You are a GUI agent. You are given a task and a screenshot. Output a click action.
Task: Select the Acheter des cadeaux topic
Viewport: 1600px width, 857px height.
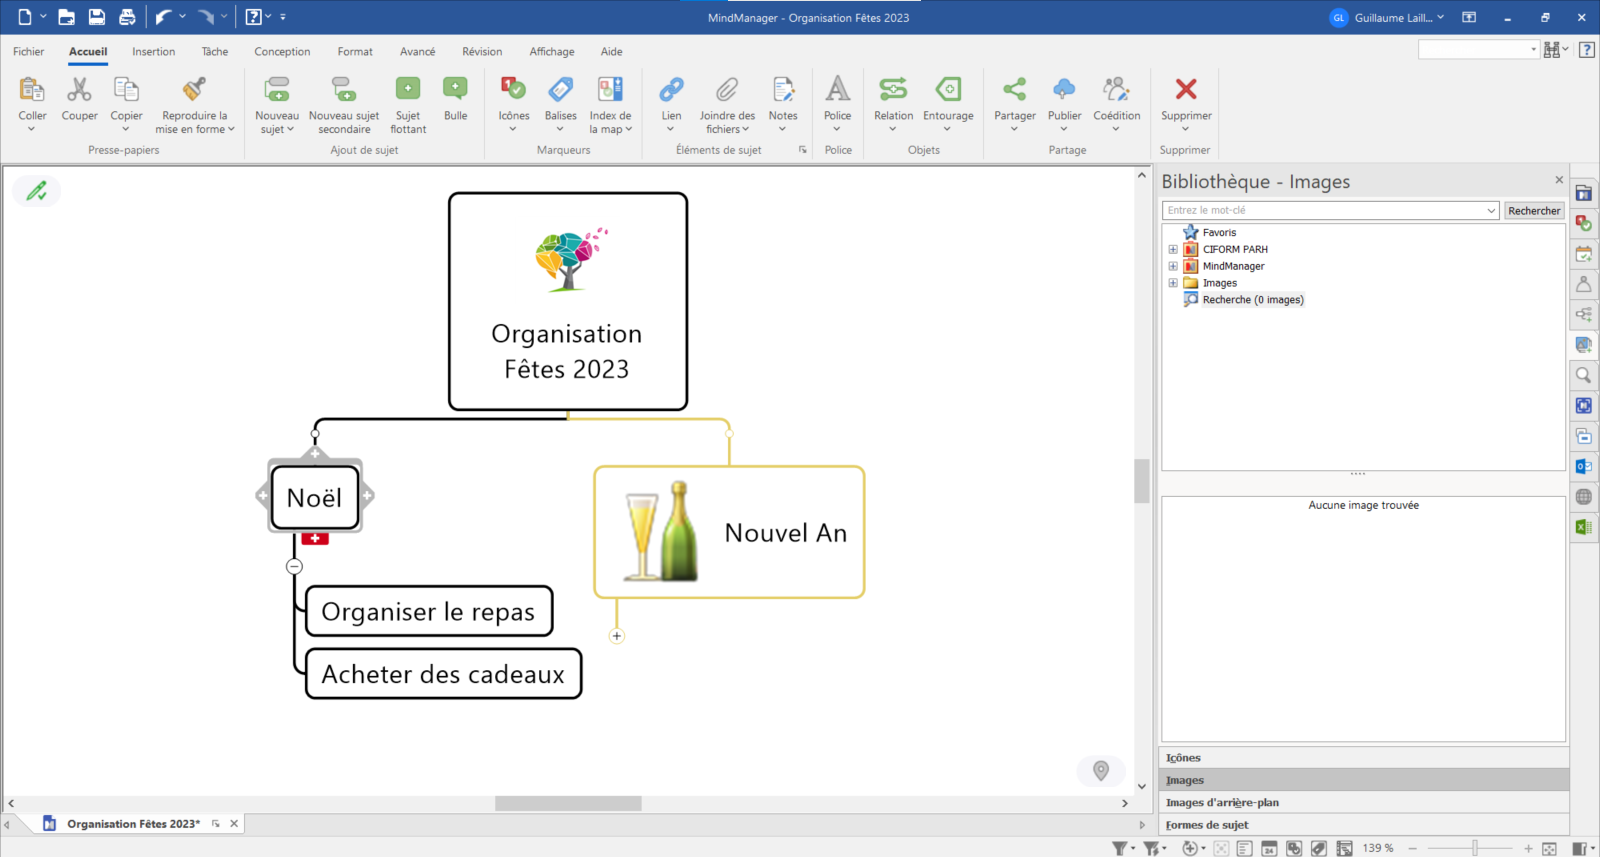coord(443,674)
